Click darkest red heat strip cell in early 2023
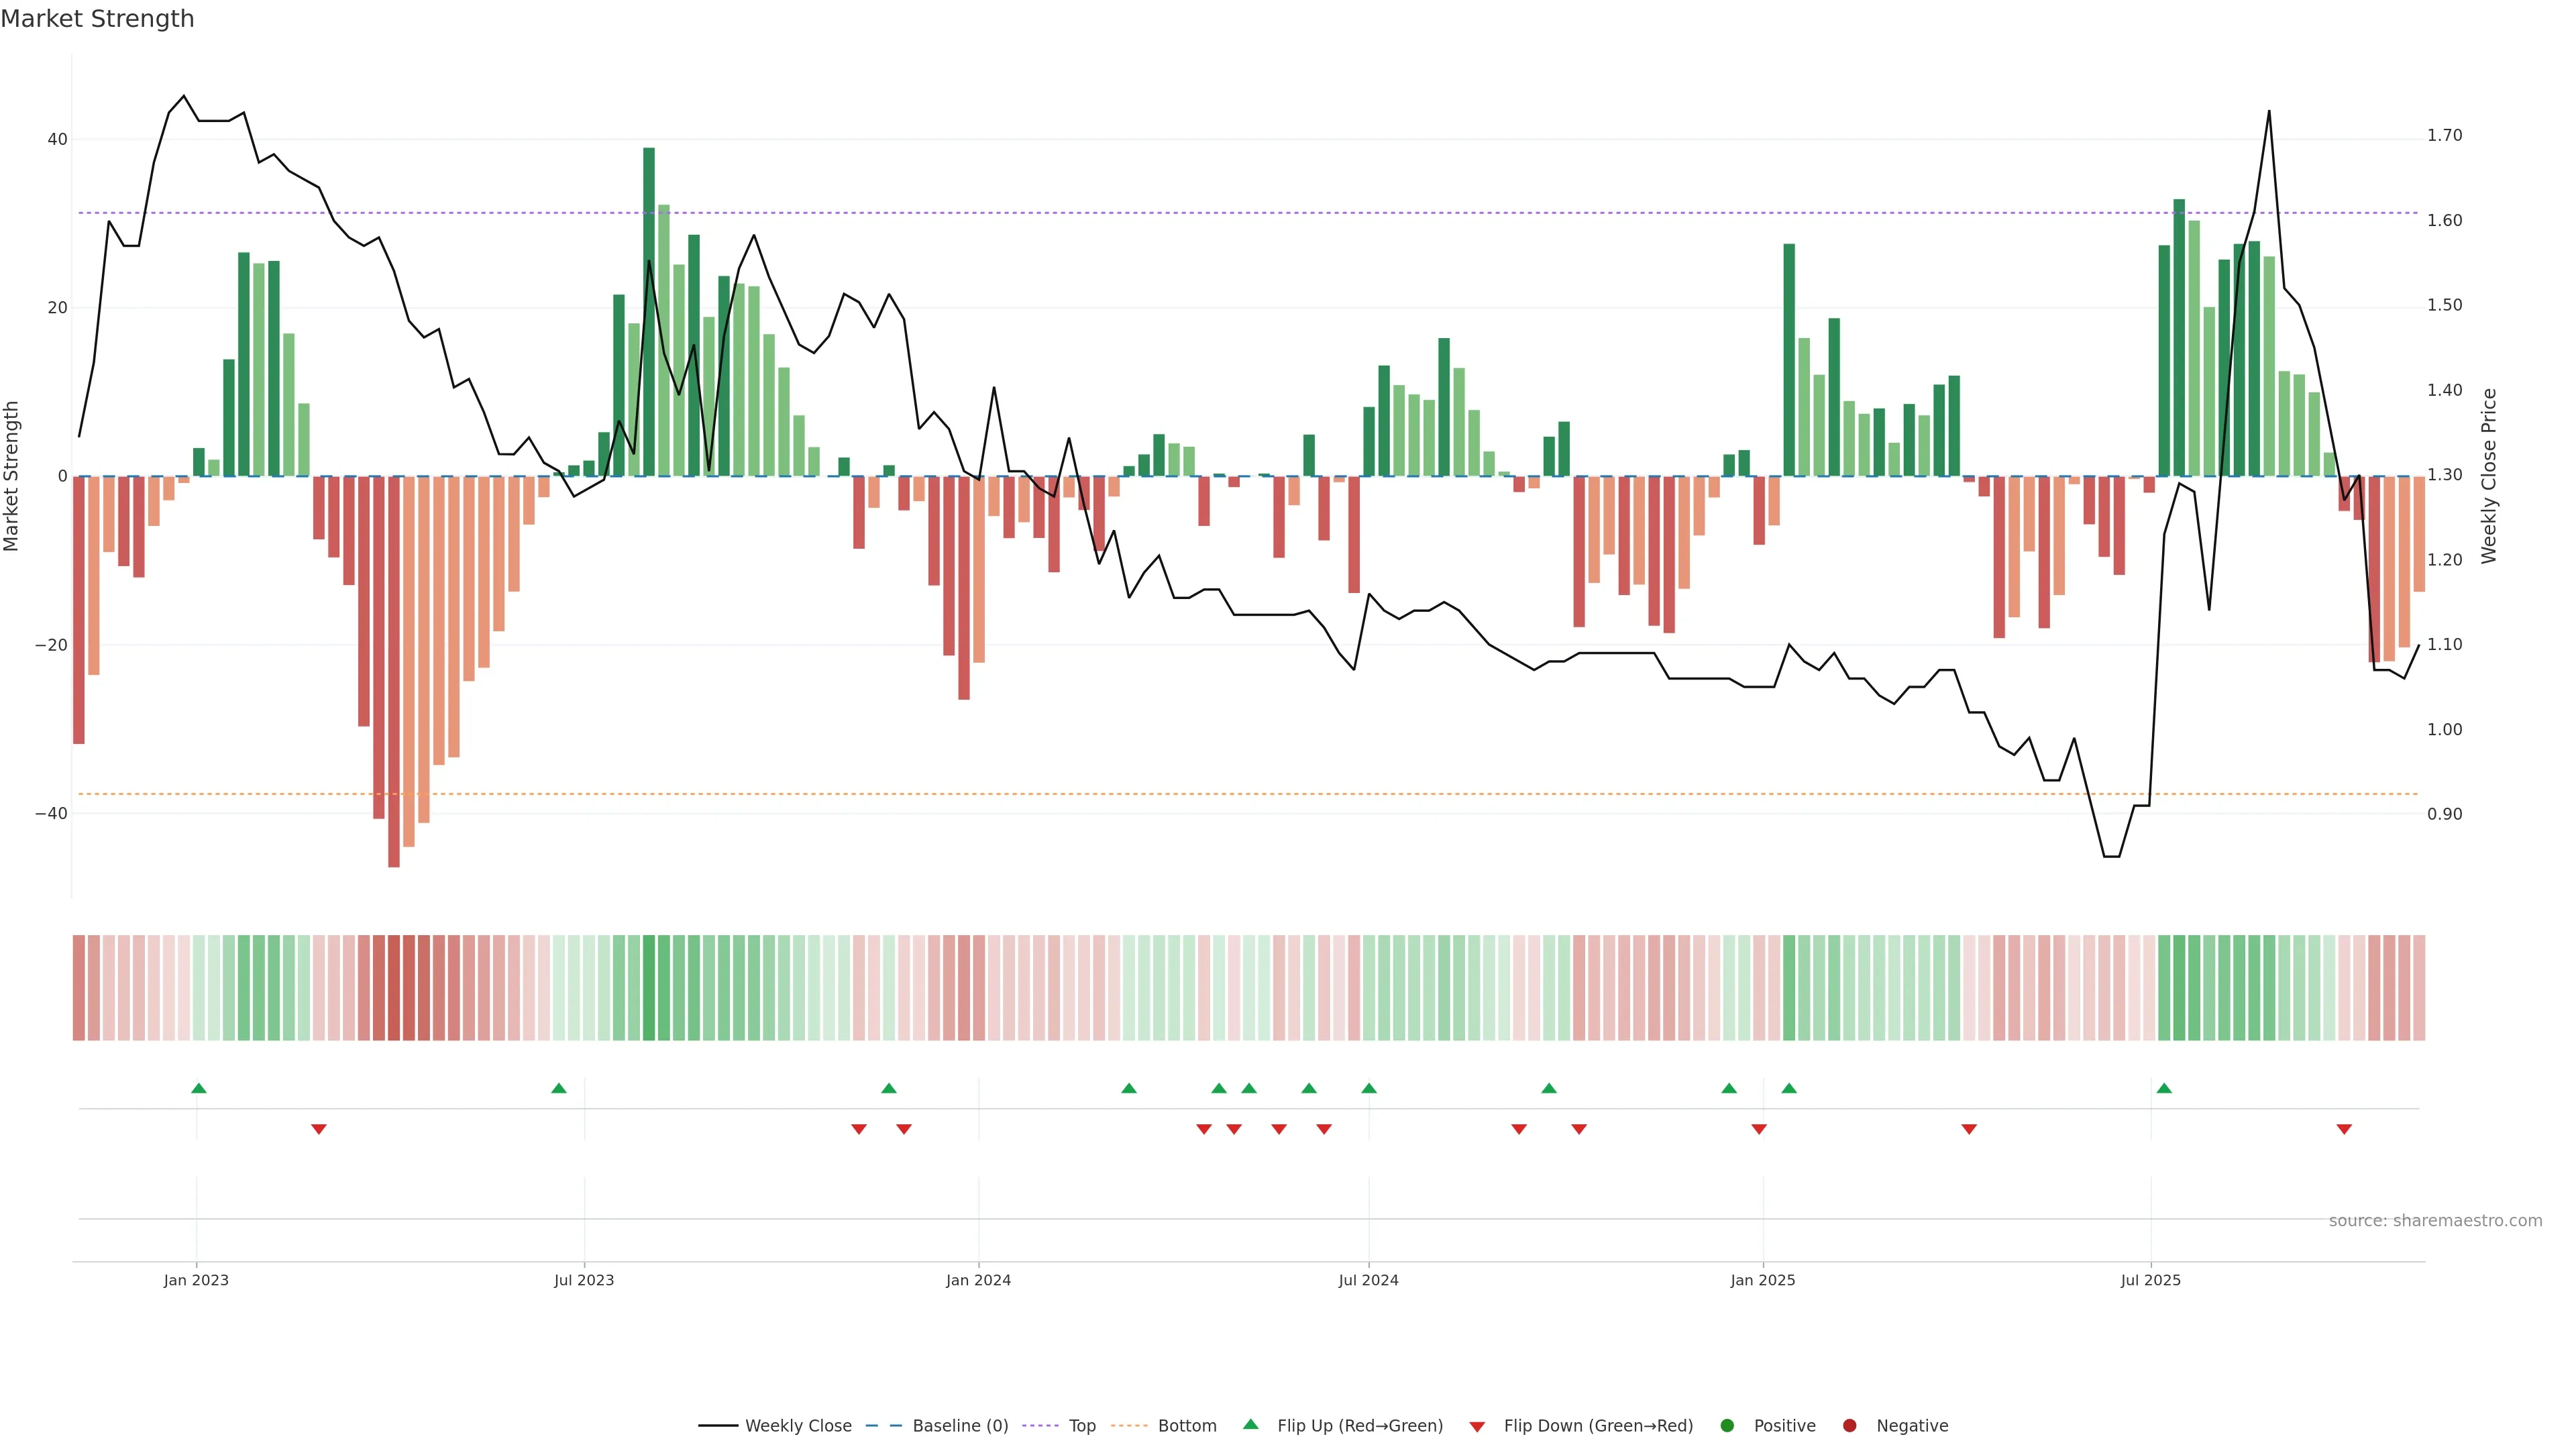 (x=394, y=987)
